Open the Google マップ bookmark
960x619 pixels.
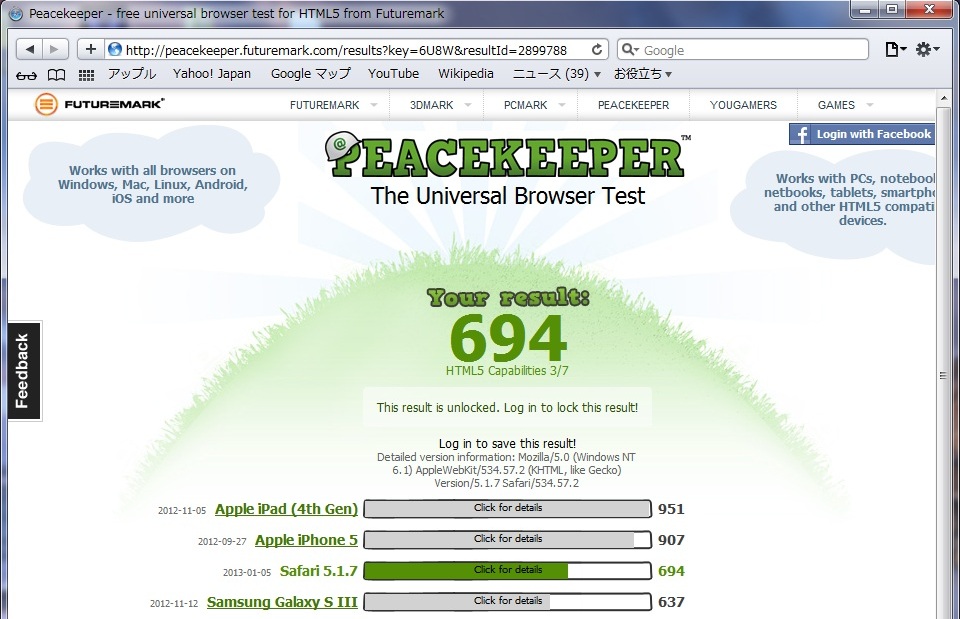pyautogui.click(x=310, y=74)
